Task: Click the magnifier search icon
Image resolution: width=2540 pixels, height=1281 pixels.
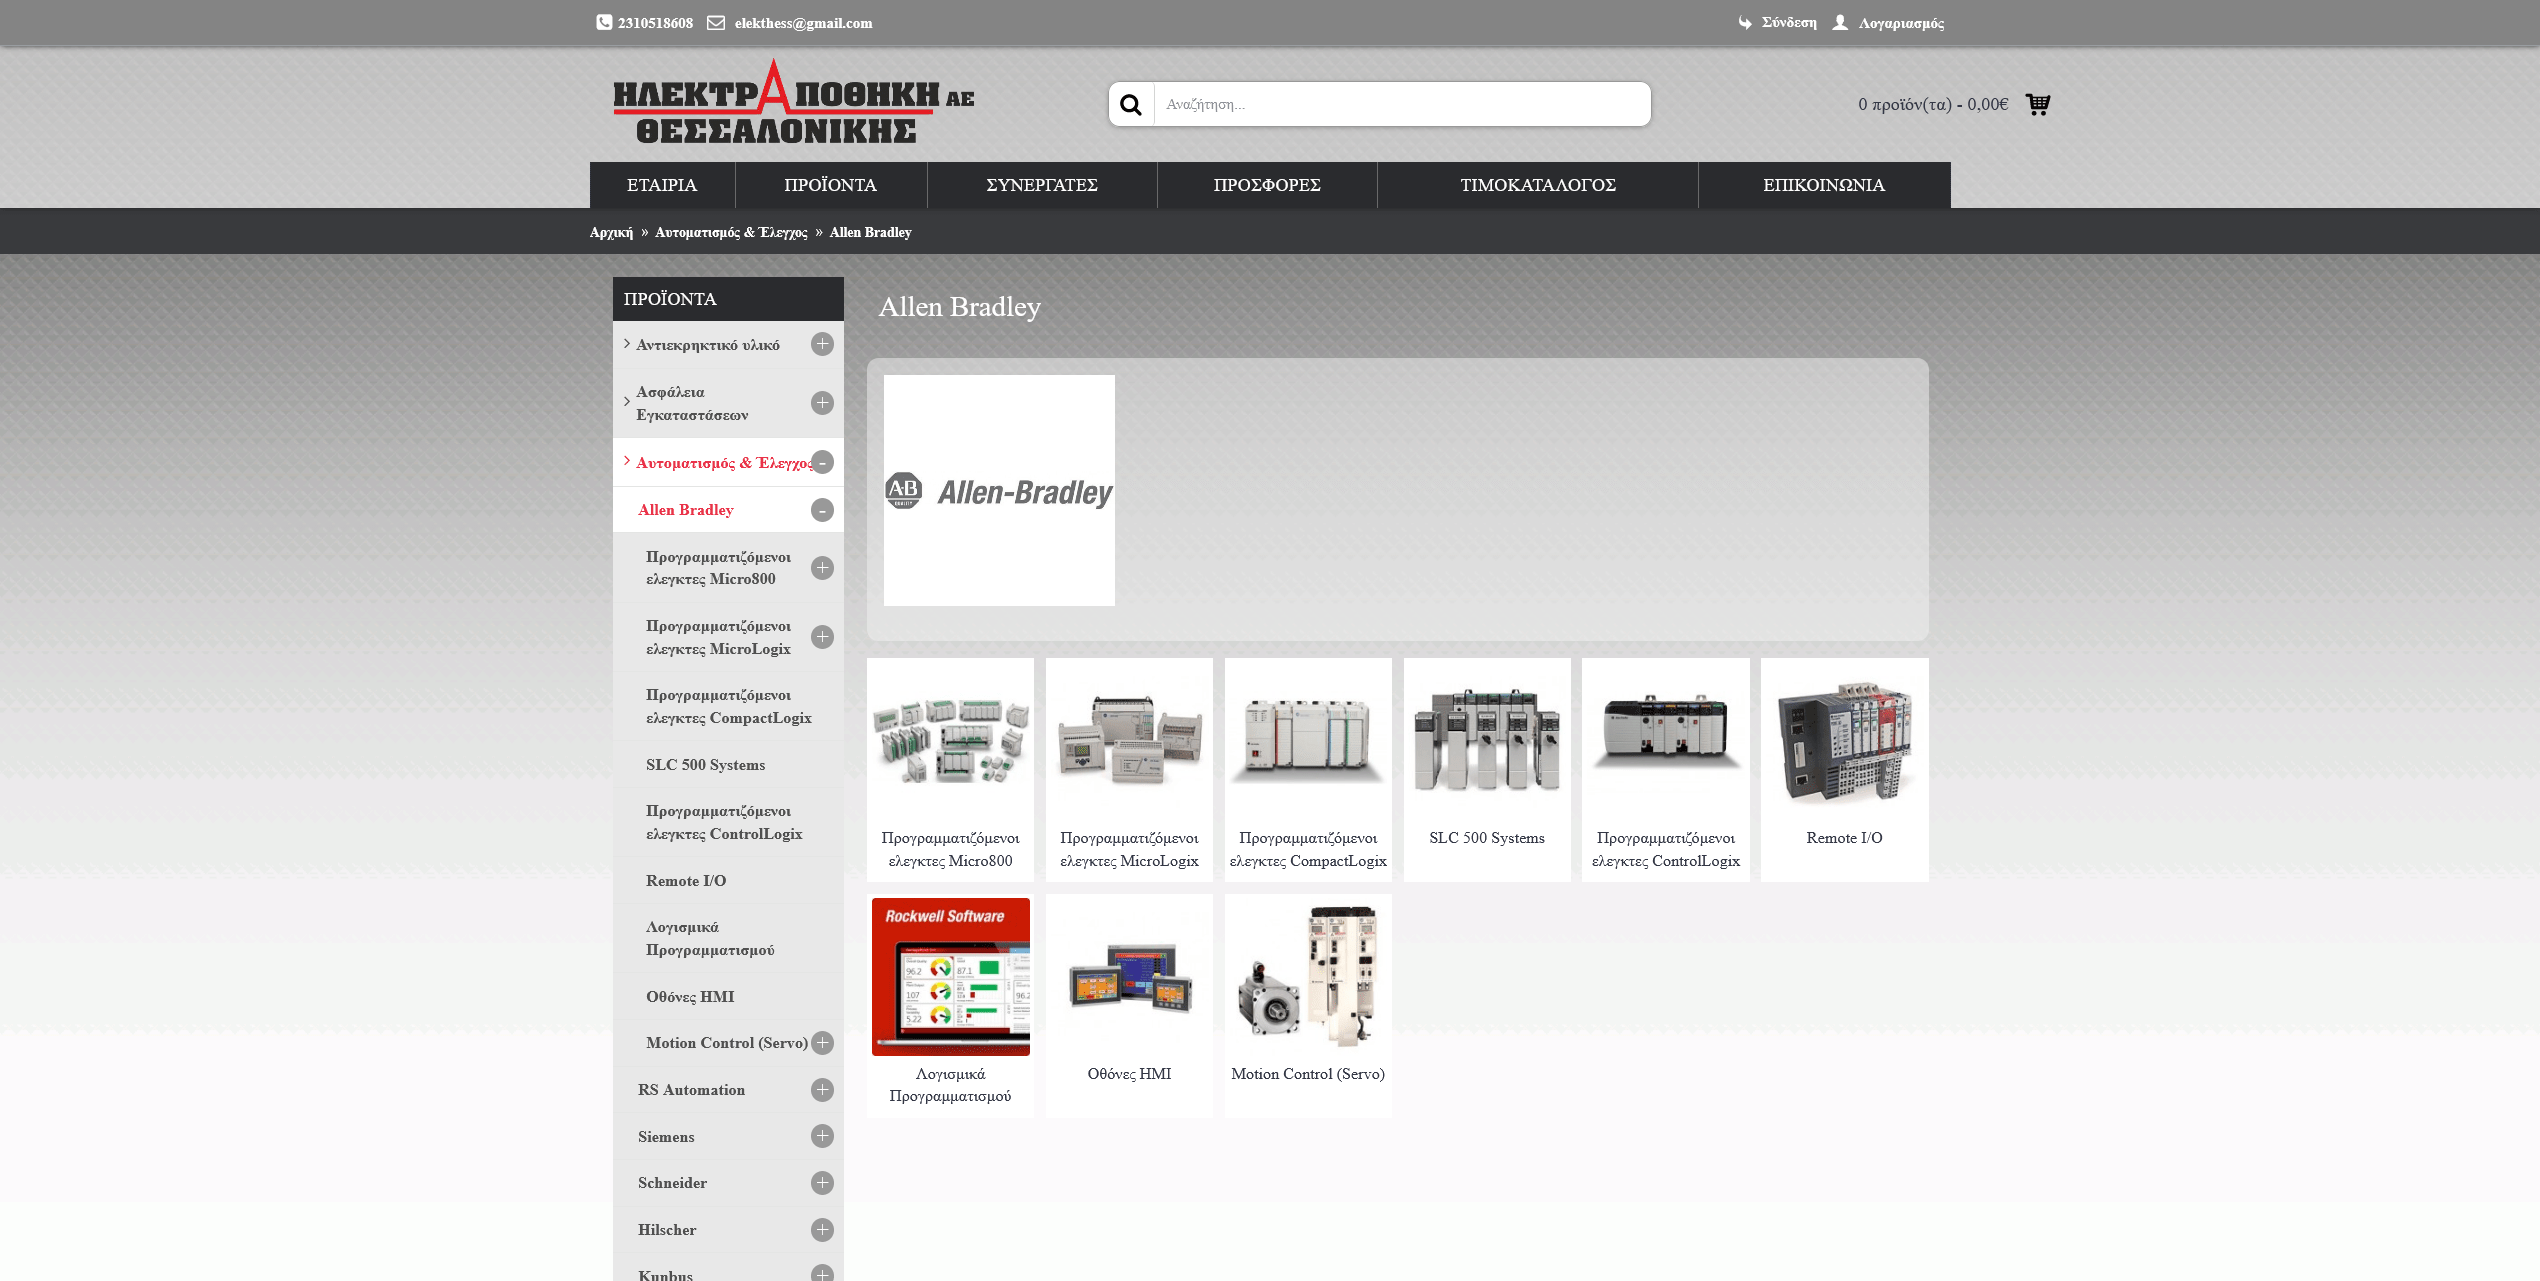Action: point(1131,104)
